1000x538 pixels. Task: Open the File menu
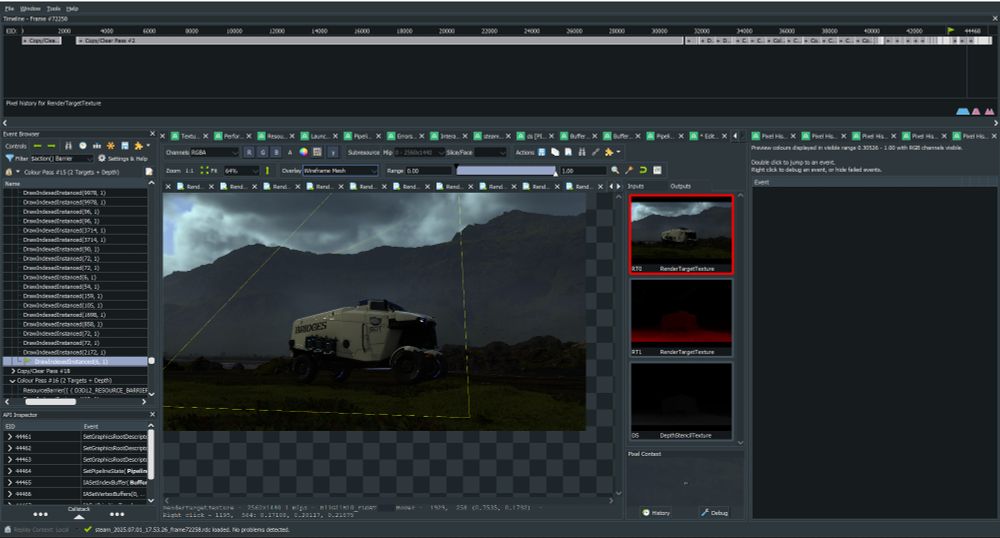click(x=10, y=8)
